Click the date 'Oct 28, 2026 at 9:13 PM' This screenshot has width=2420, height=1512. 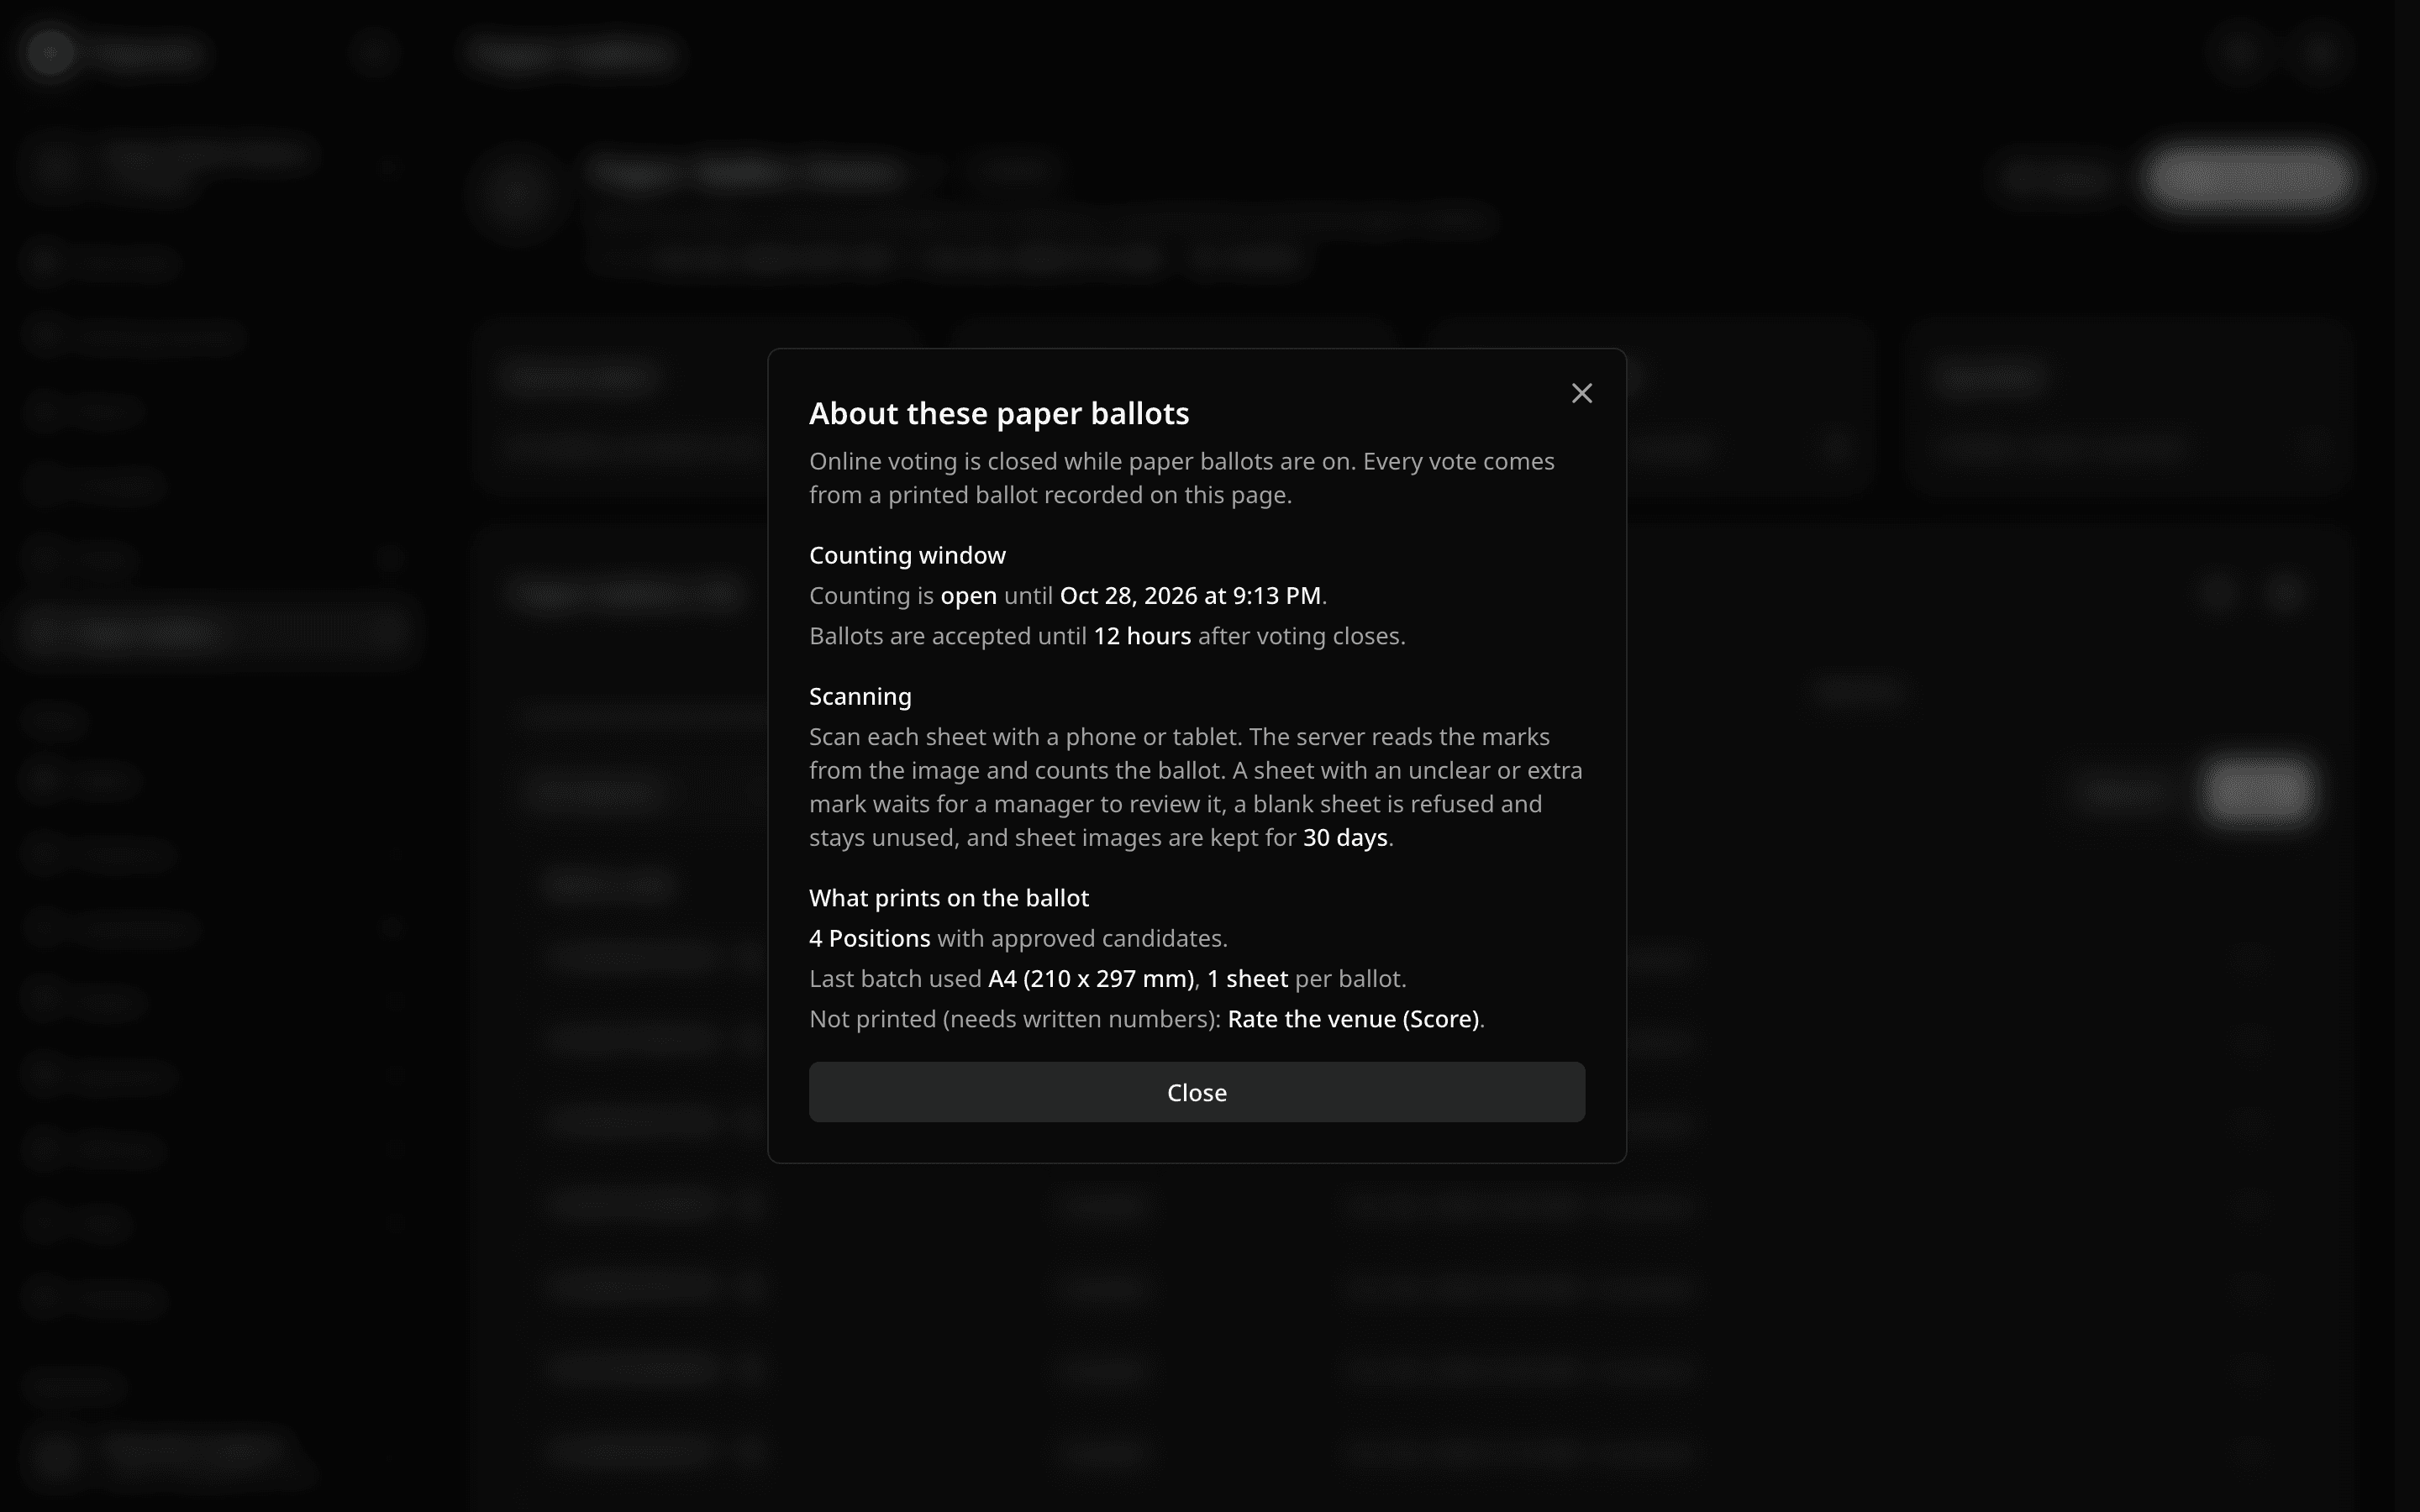(1190, 596)
